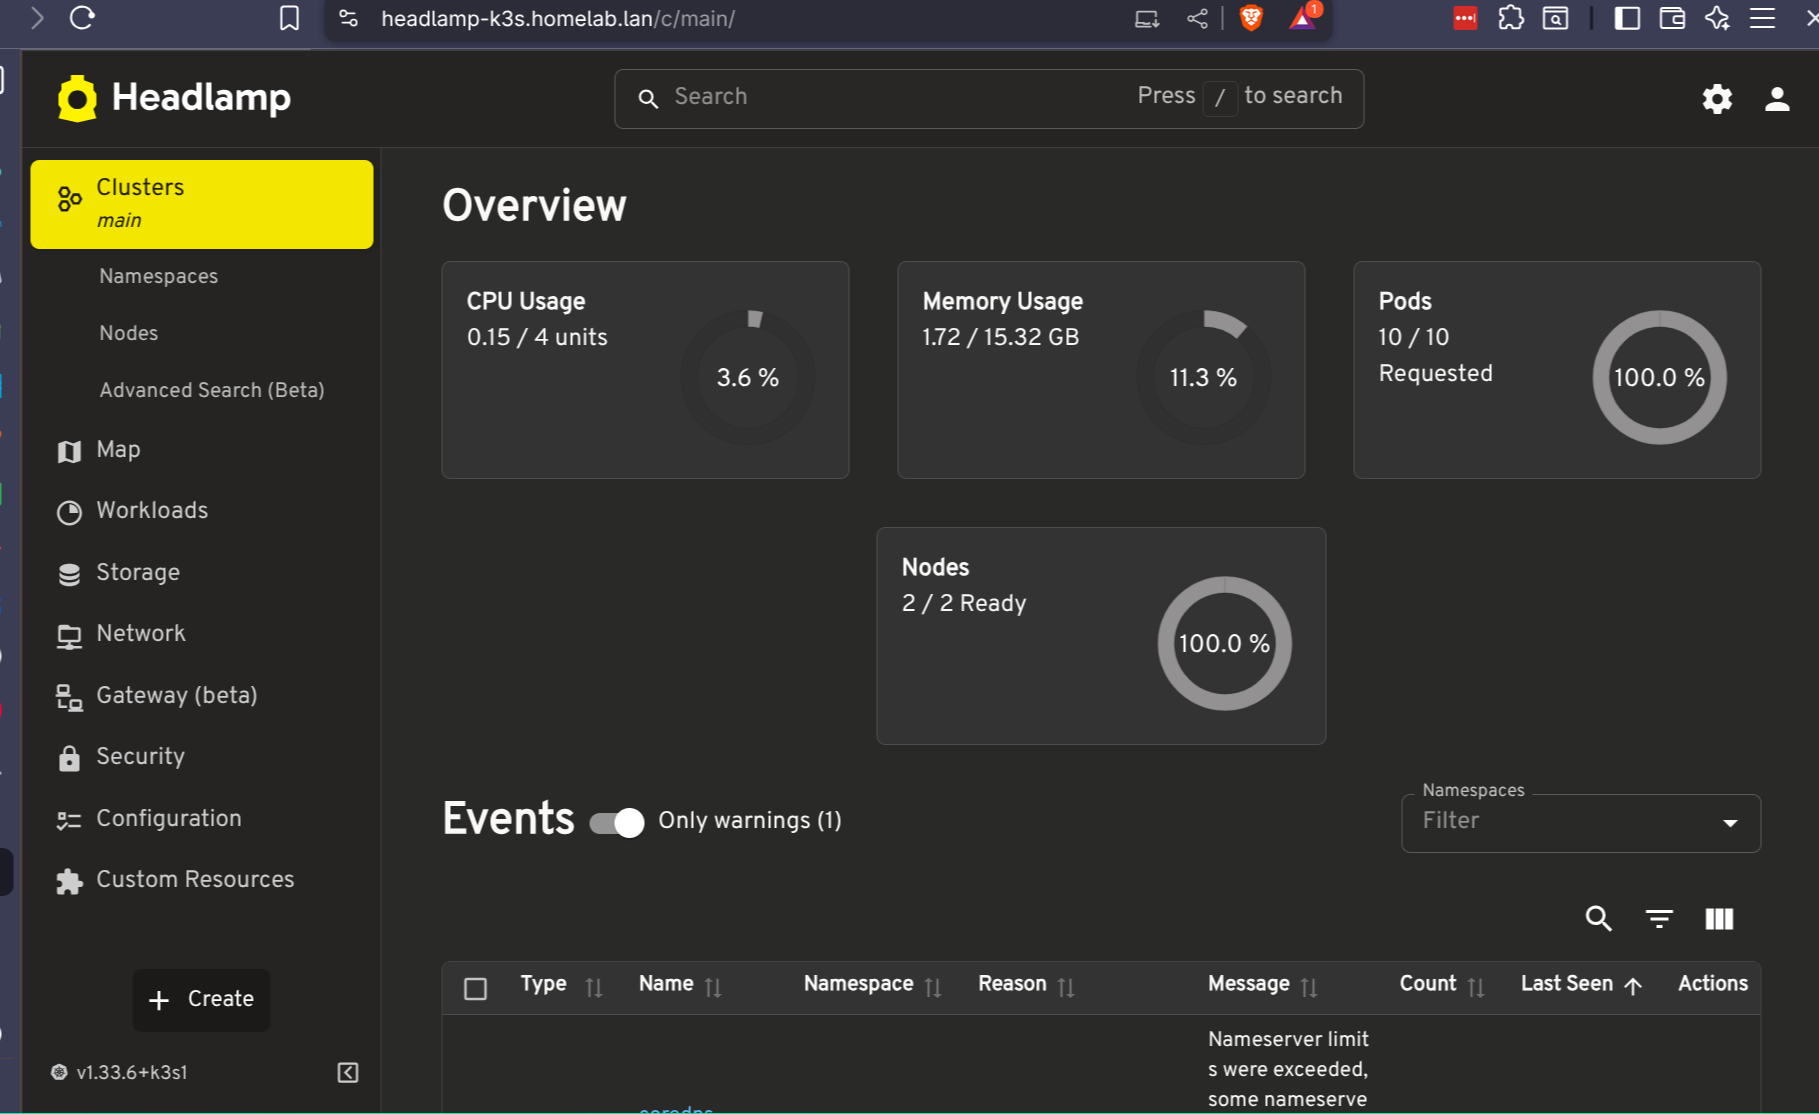Go to Nodes in the sidebar
The width and height of the screenshot is (1819, 1114).
129,333
